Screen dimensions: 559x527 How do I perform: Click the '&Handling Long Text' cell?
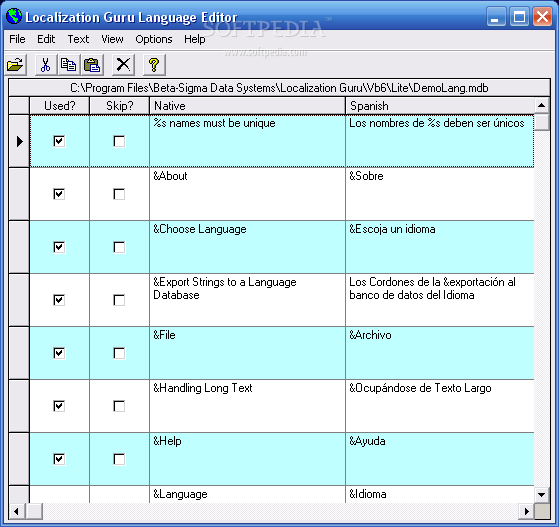click(x=247, y=406)
